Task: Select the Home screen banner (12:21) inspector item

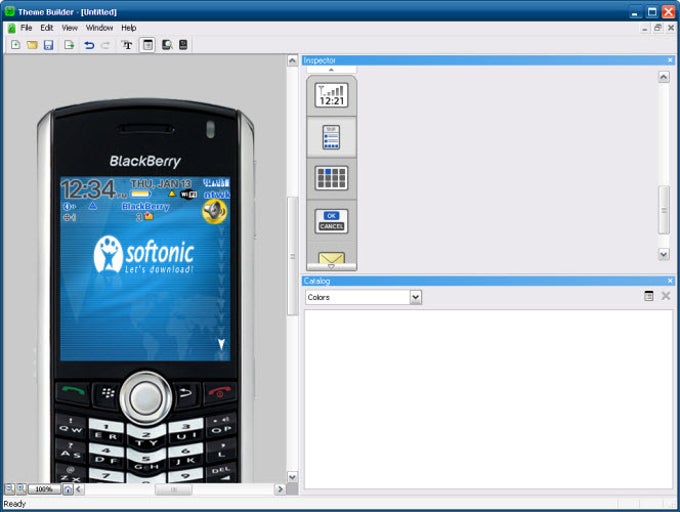Action: (331, 95)
